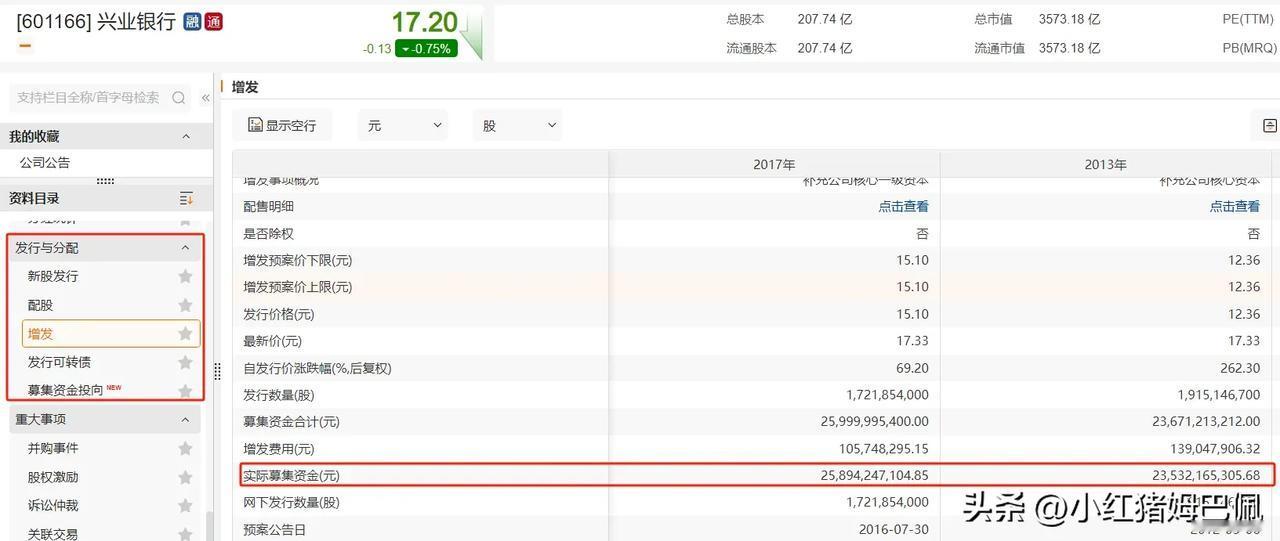Open 配股 in the sidebar

point(40,305)
